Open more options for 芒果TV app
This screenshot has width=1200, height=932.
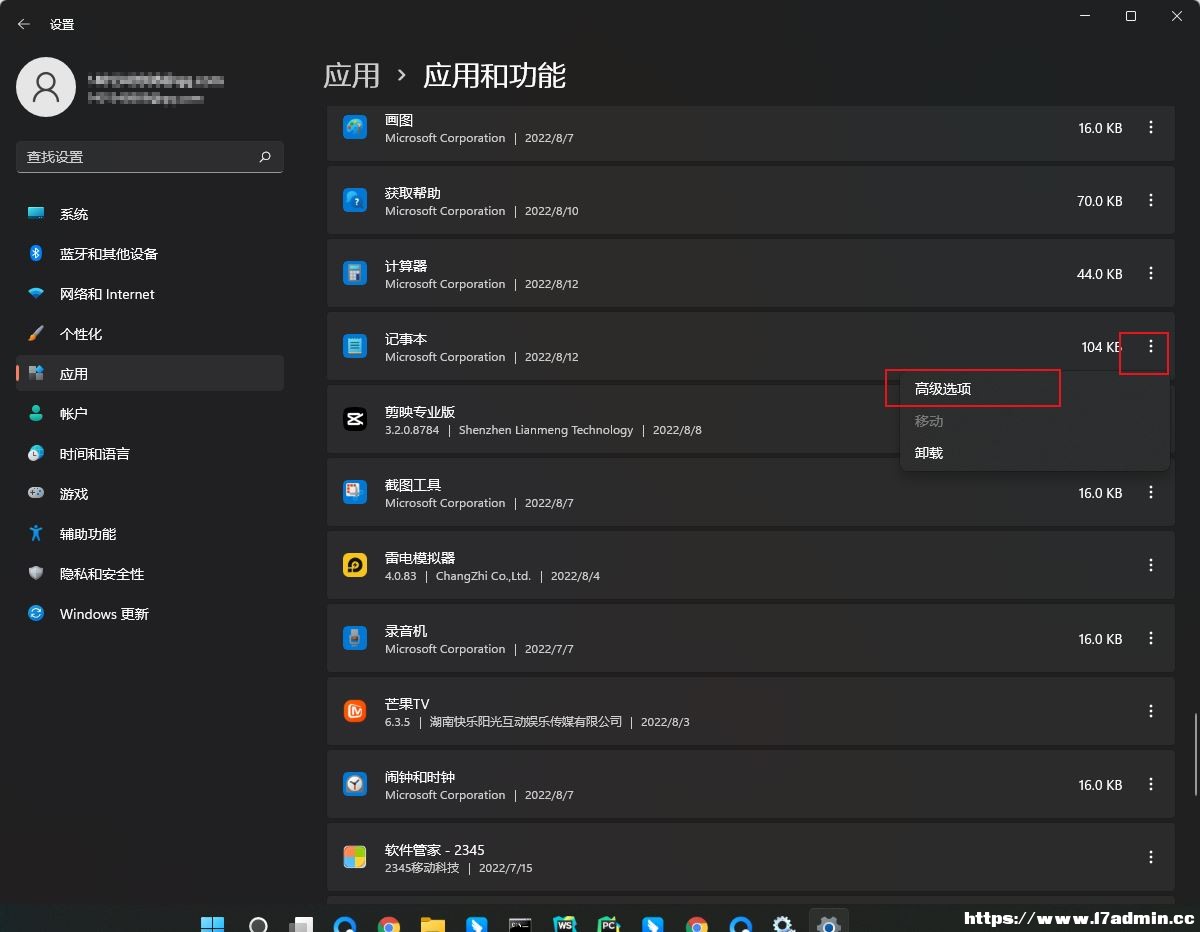click(x=1151, y=712)
